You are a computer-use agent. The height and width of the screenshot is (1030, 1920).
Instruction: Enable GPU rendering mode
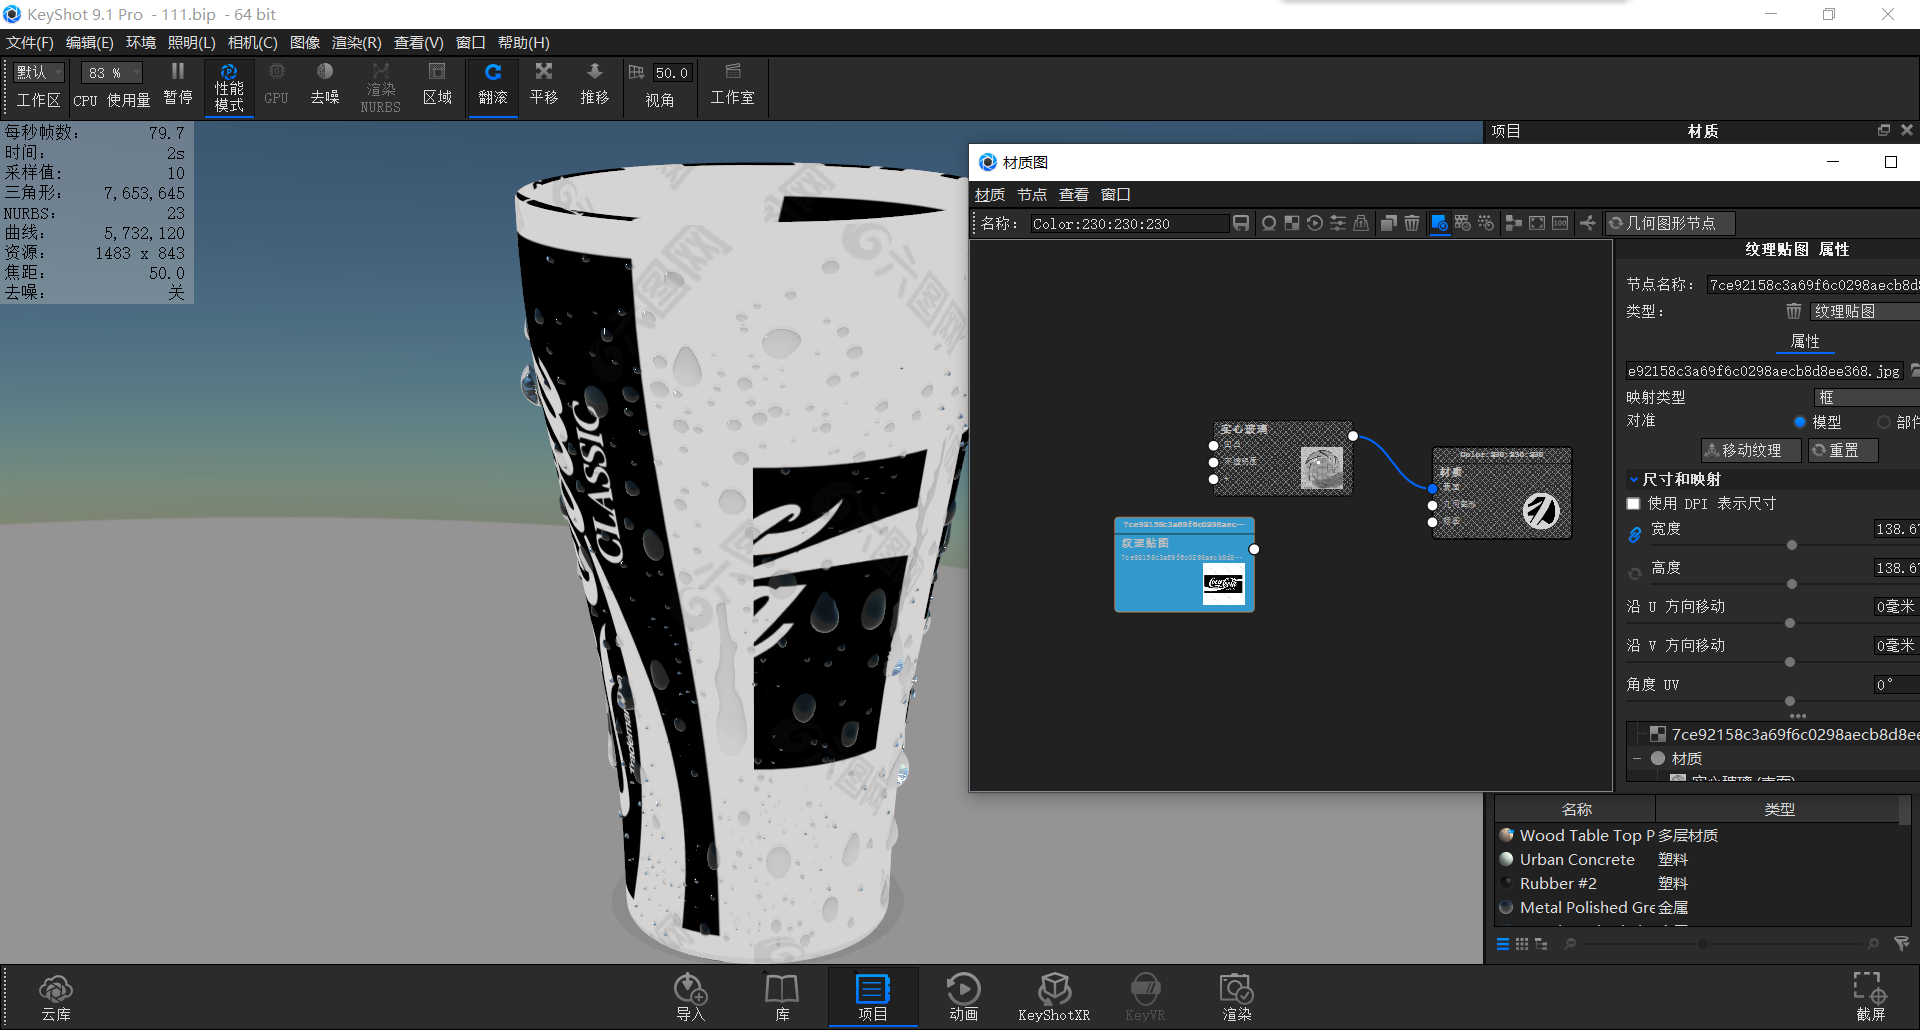(276, 87)
